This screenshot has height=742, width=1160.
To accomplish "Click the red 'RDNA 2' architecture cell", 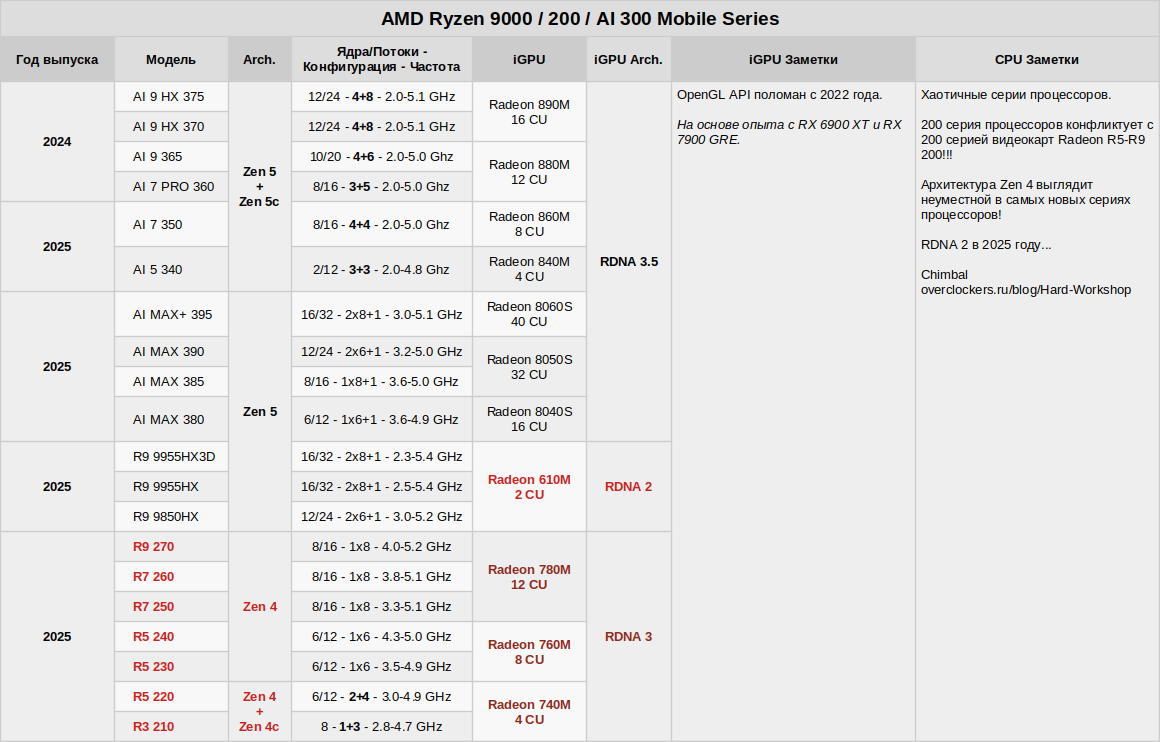I will [628, 487].
